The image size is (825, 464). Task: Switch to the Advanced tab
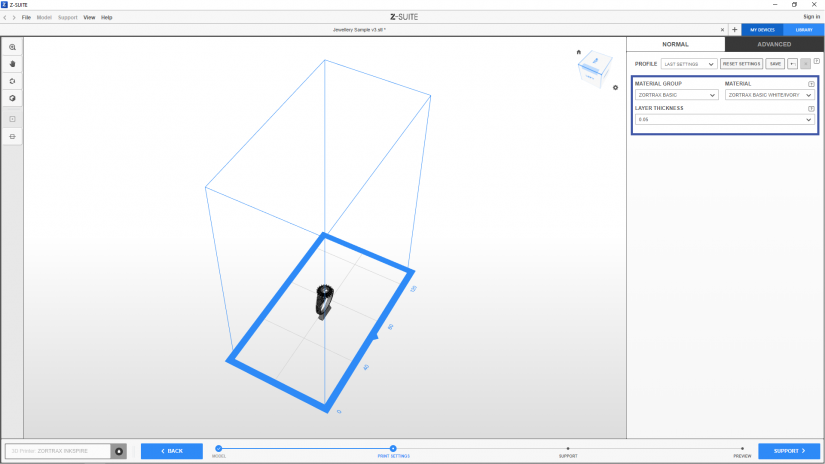tap(774, 44)
